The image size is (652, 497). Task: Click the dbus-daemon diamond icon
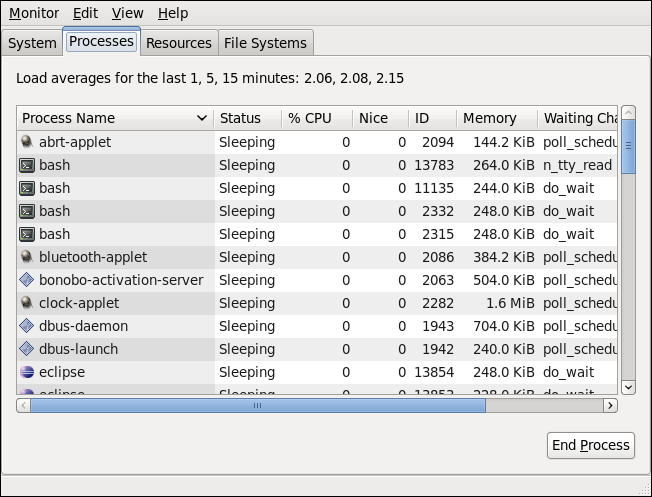pyautogui.click(x=27, y=326)
